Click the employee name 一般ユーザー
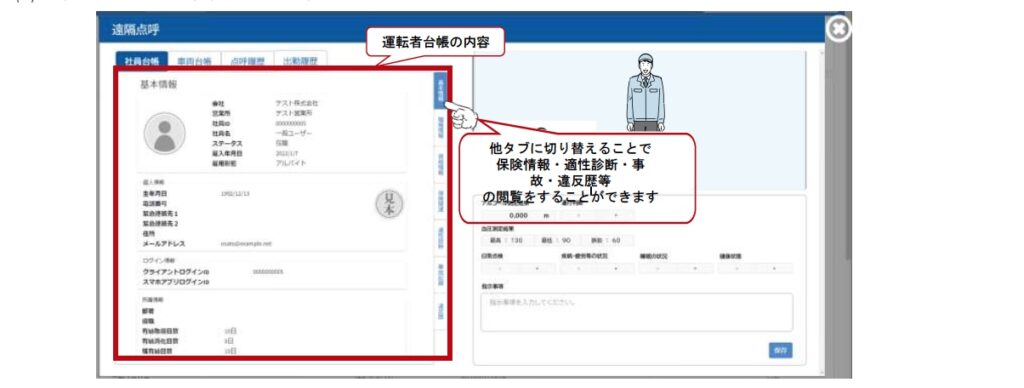The width and height of the screenshot is (1024, 388). [x=293, y=133]
